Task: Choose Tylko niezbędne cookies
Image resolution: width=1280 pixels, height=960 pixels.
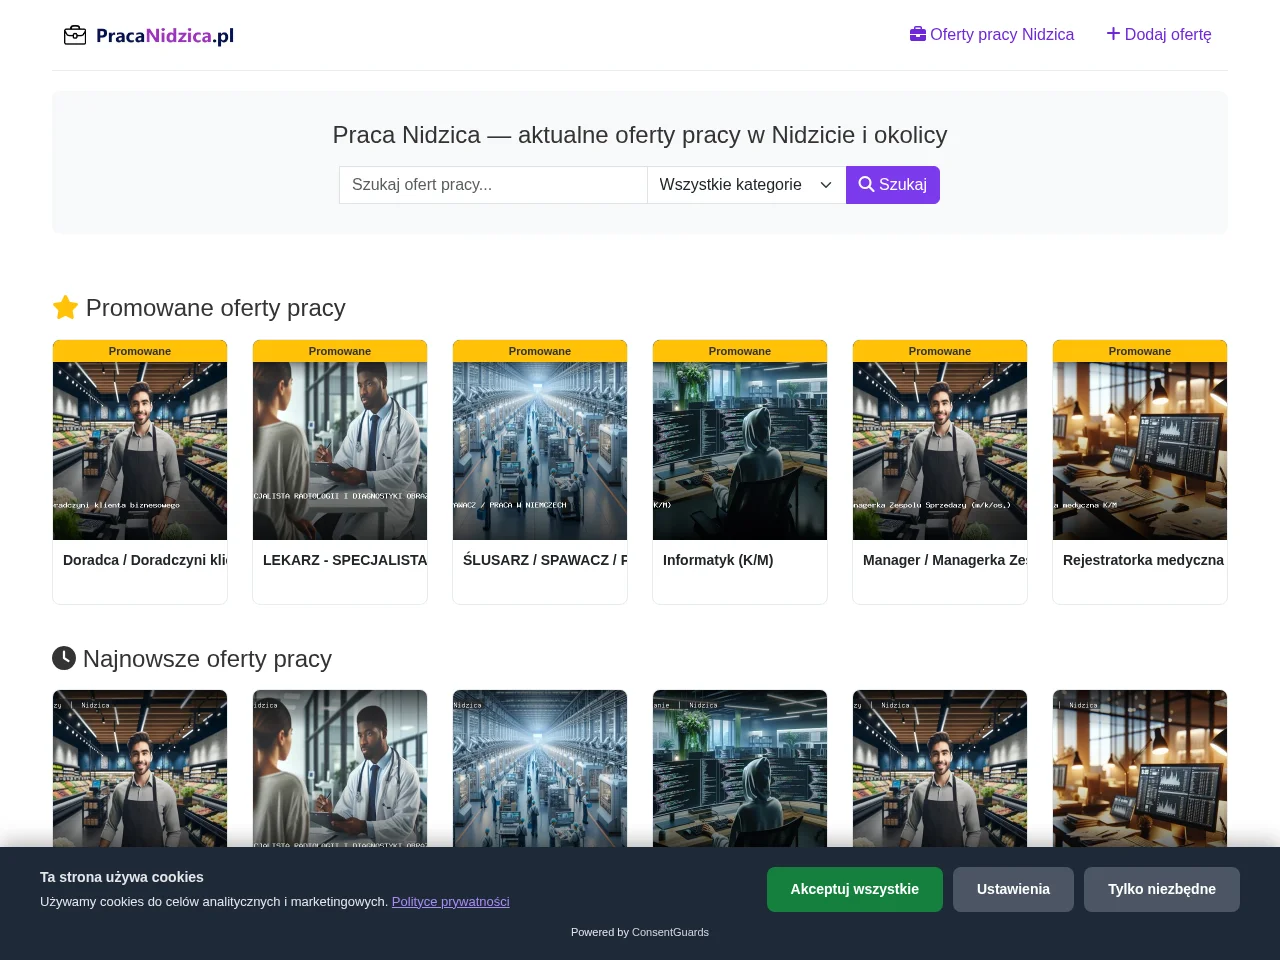Action: click(1162, 889)
